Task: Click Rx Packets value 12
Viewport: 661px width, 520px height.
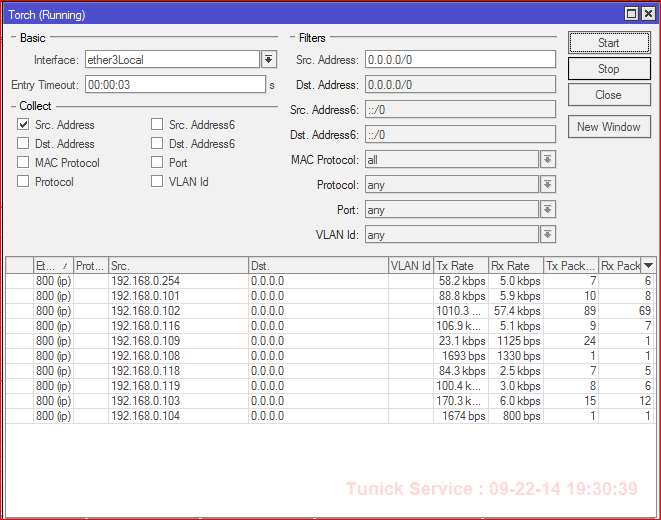Action: tap(645, 401)
